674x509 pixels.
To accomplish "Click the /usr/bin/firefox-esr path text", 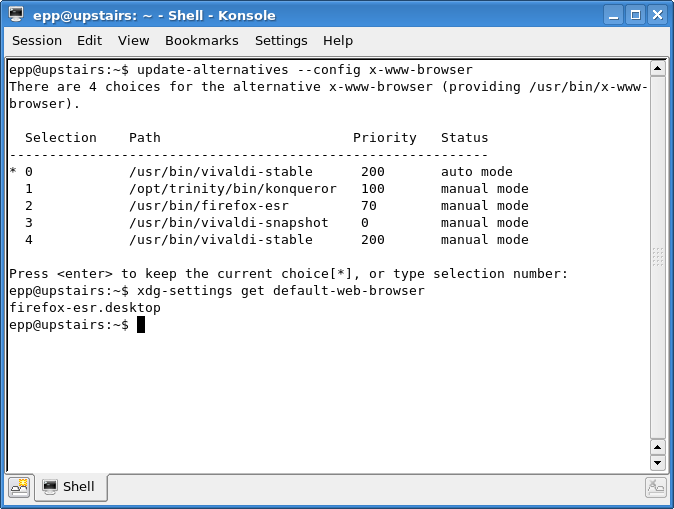I will tap(209, 205).
